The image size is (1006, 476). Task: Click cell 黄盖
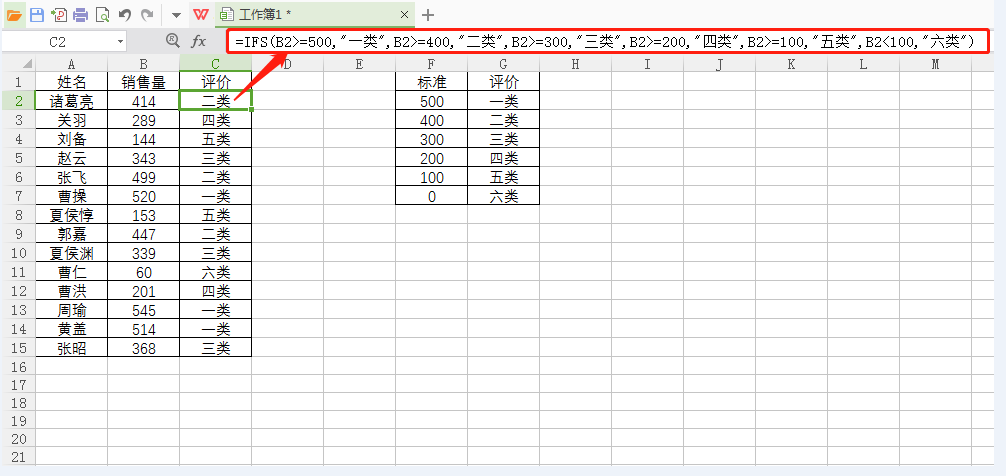[x=71, y=328]
